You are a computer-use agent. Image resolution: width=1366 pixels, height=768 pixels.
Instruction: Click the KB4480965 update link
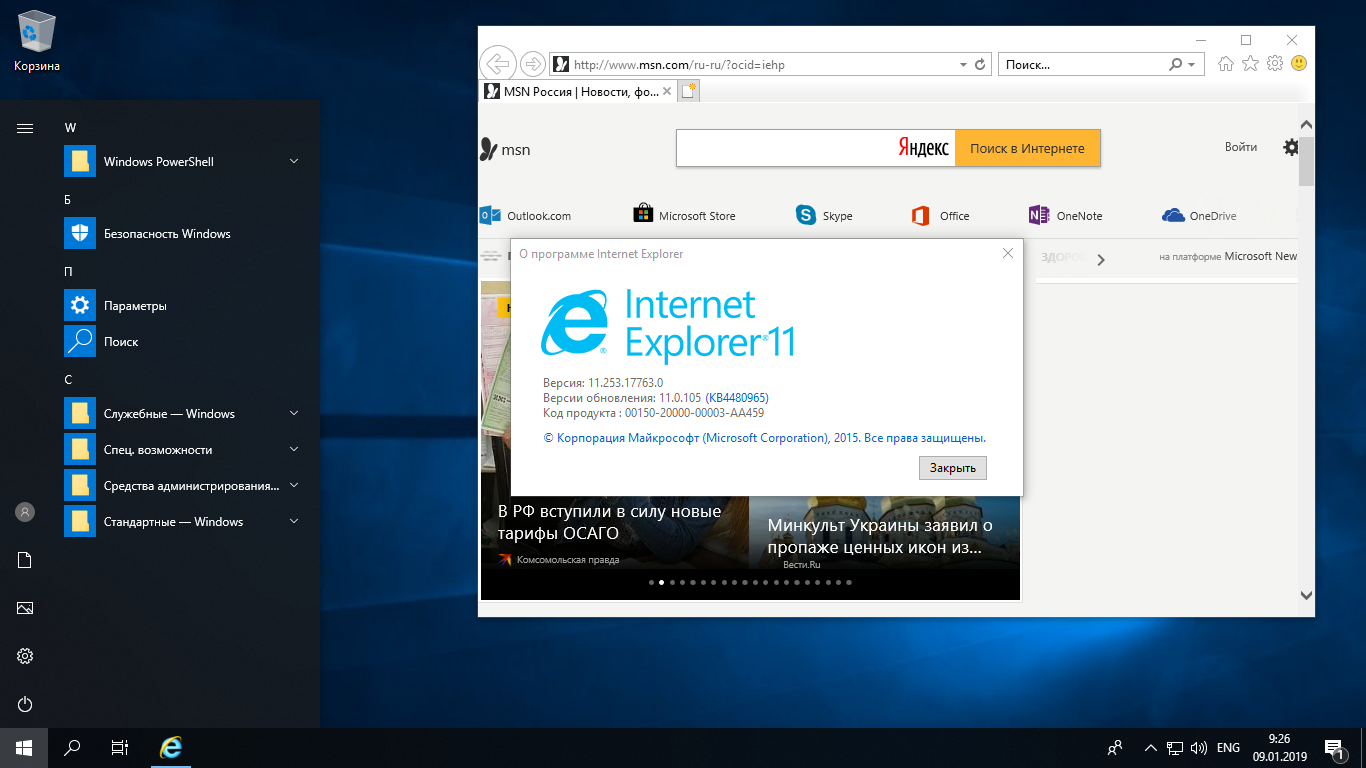[x=737, y=398]
